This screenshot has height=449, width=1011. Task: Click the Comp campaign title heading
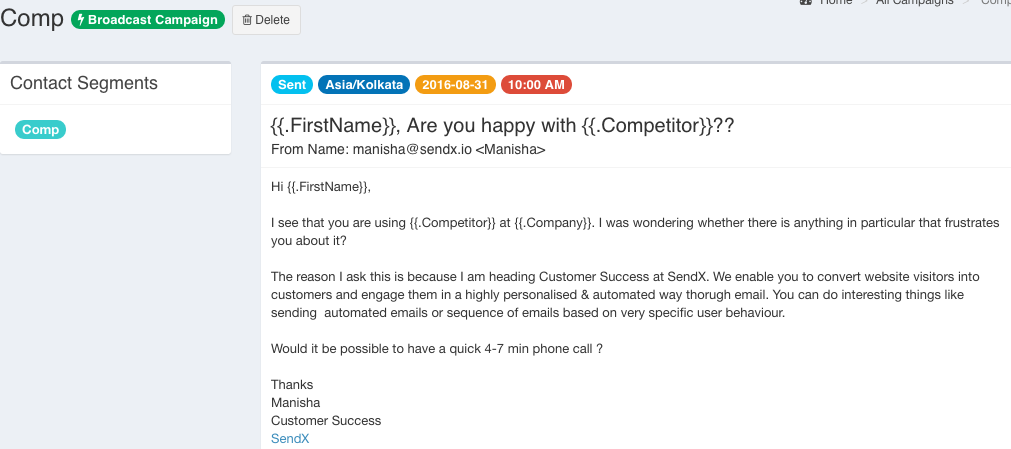pyautogui.click(x=32, y=19)
